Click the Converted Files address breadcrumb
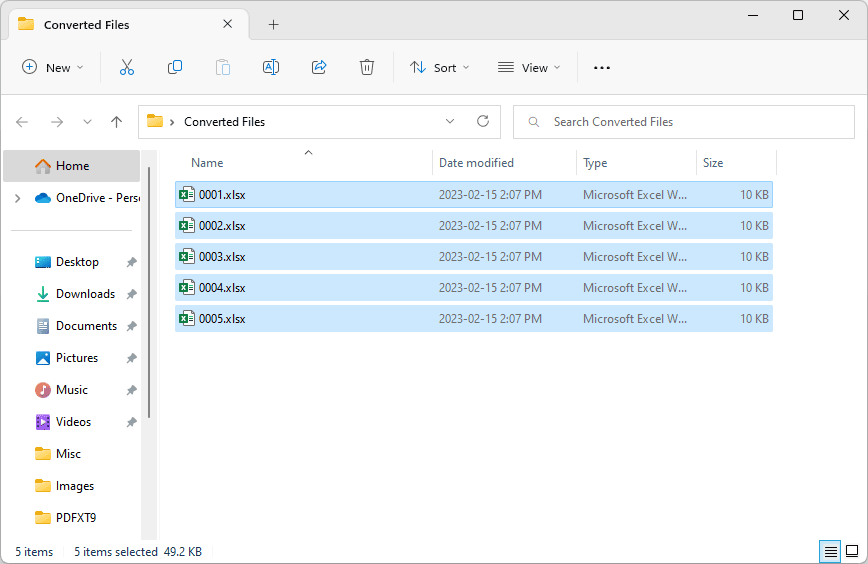Viewport: 868px width, 564px height. tap(224, 122)
